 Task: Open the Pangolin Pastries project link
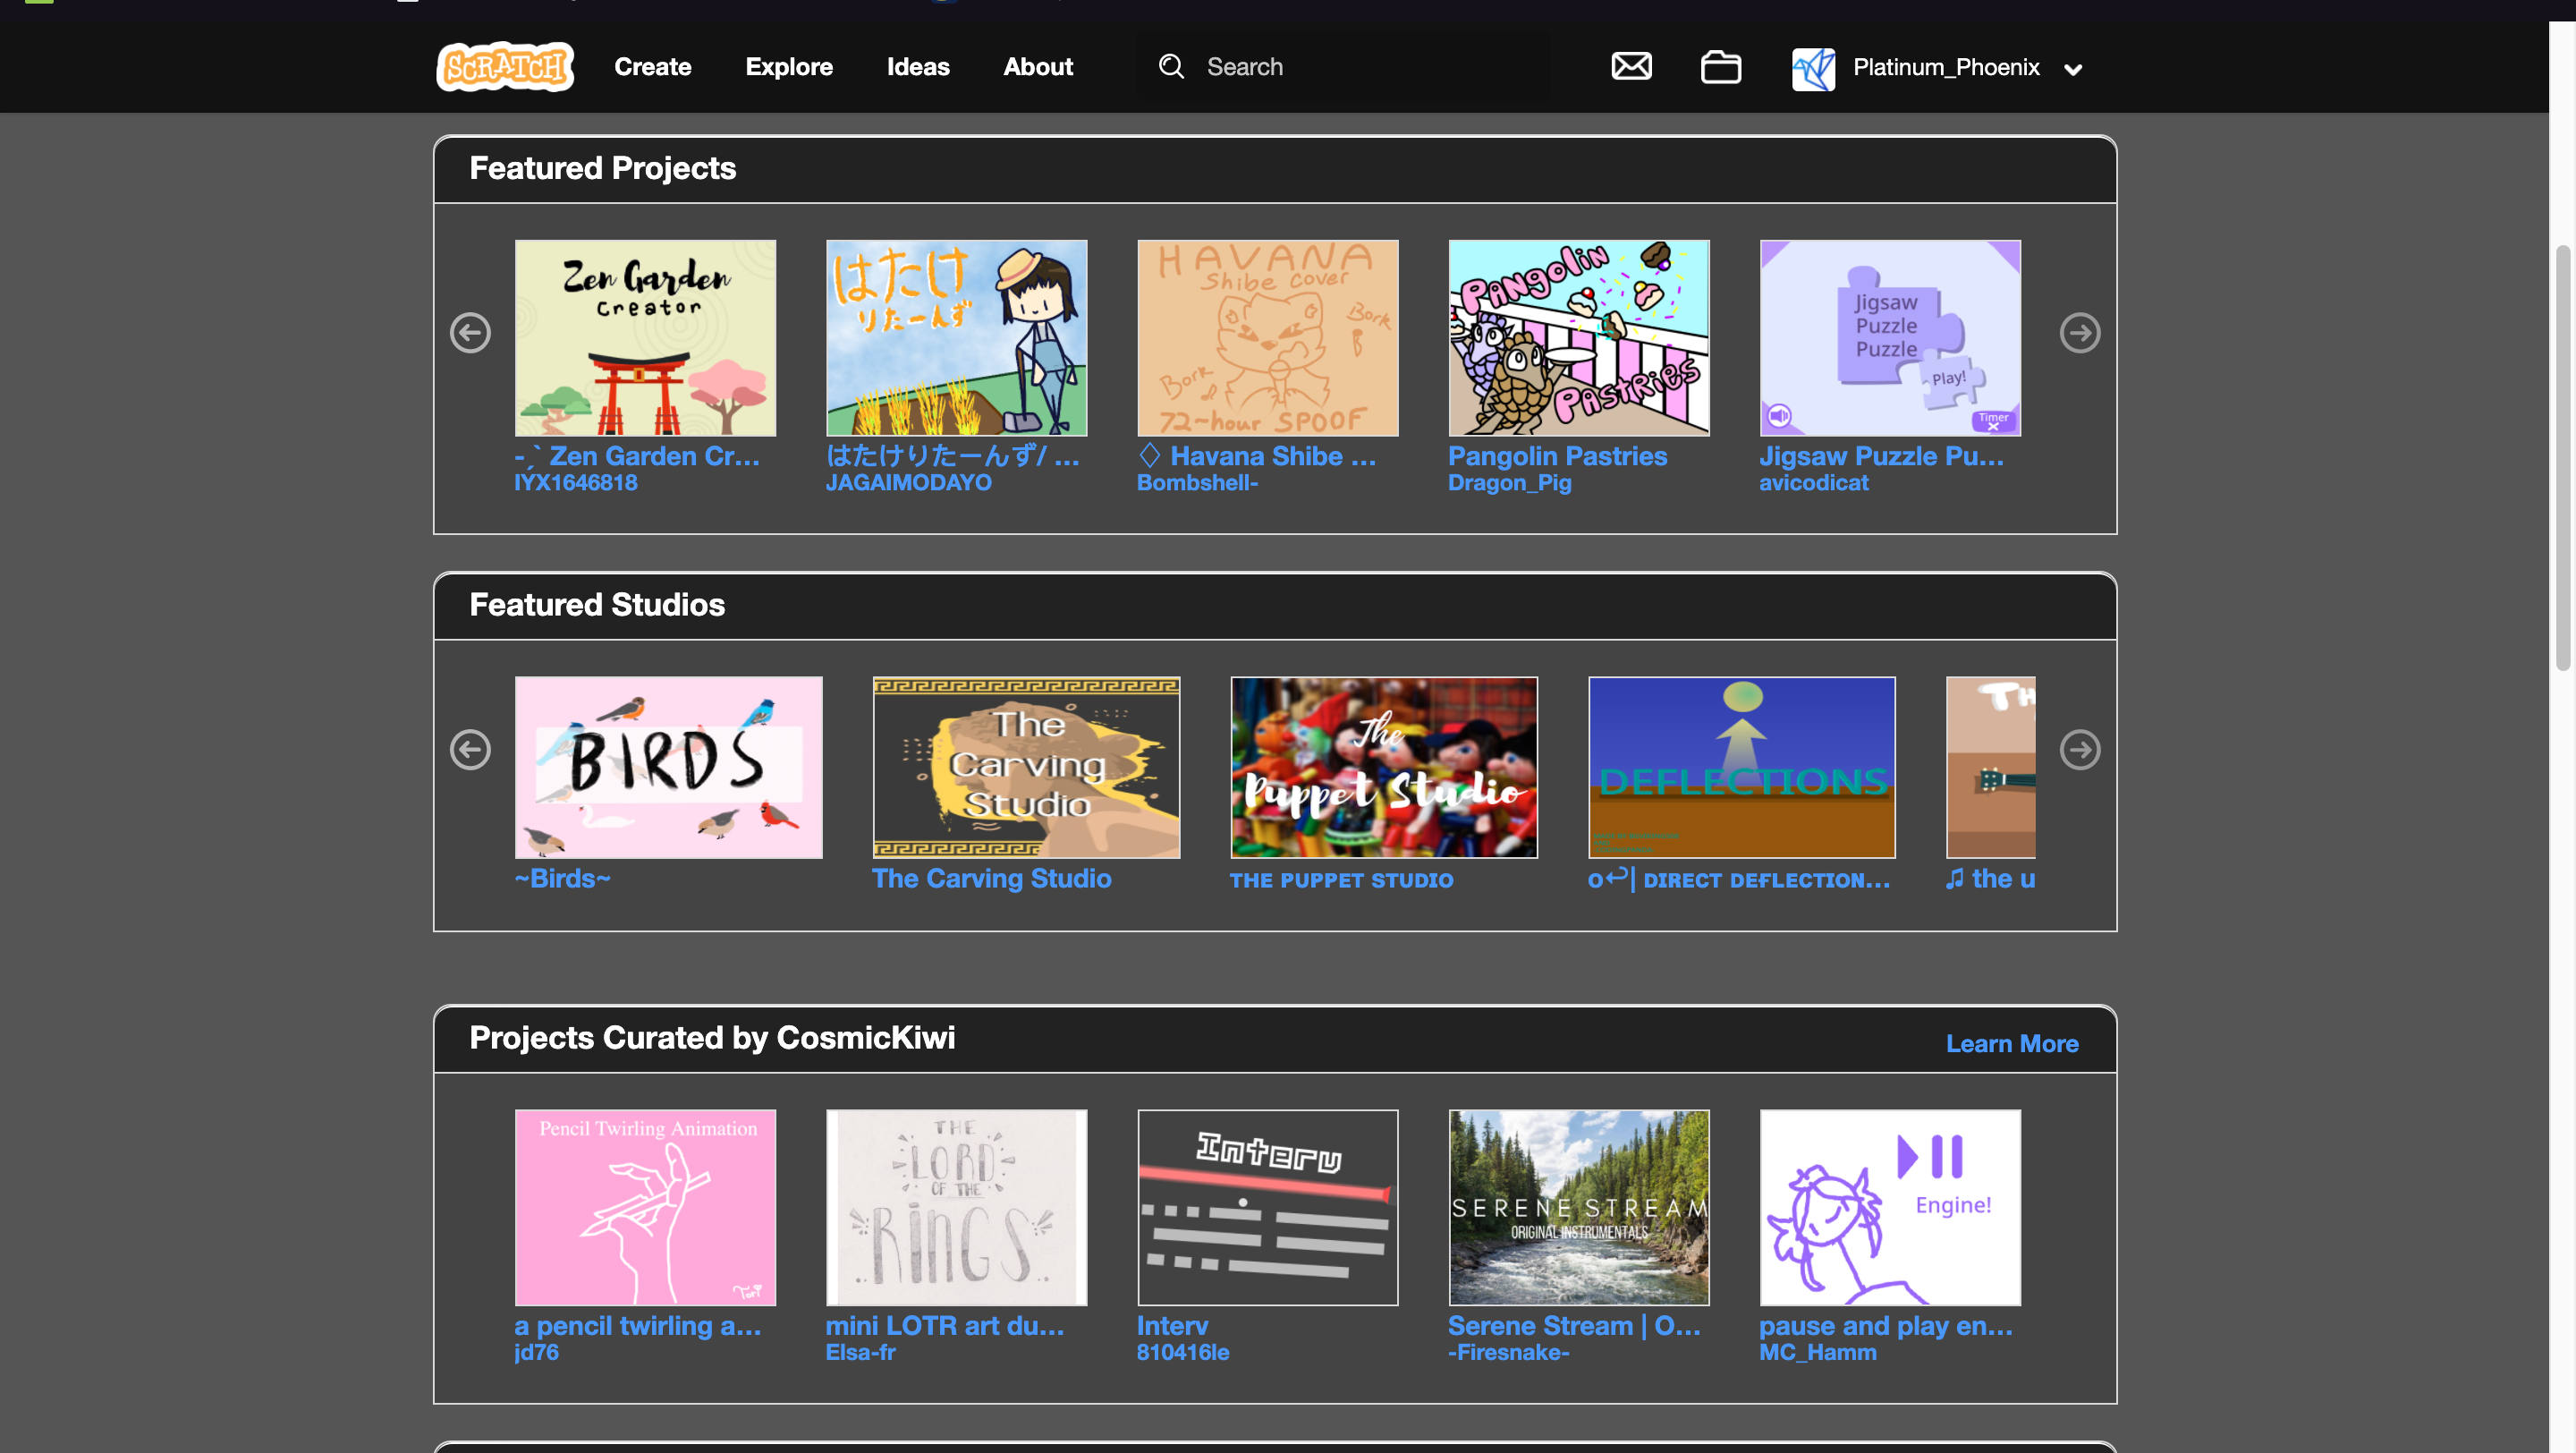click(1557, 456)
